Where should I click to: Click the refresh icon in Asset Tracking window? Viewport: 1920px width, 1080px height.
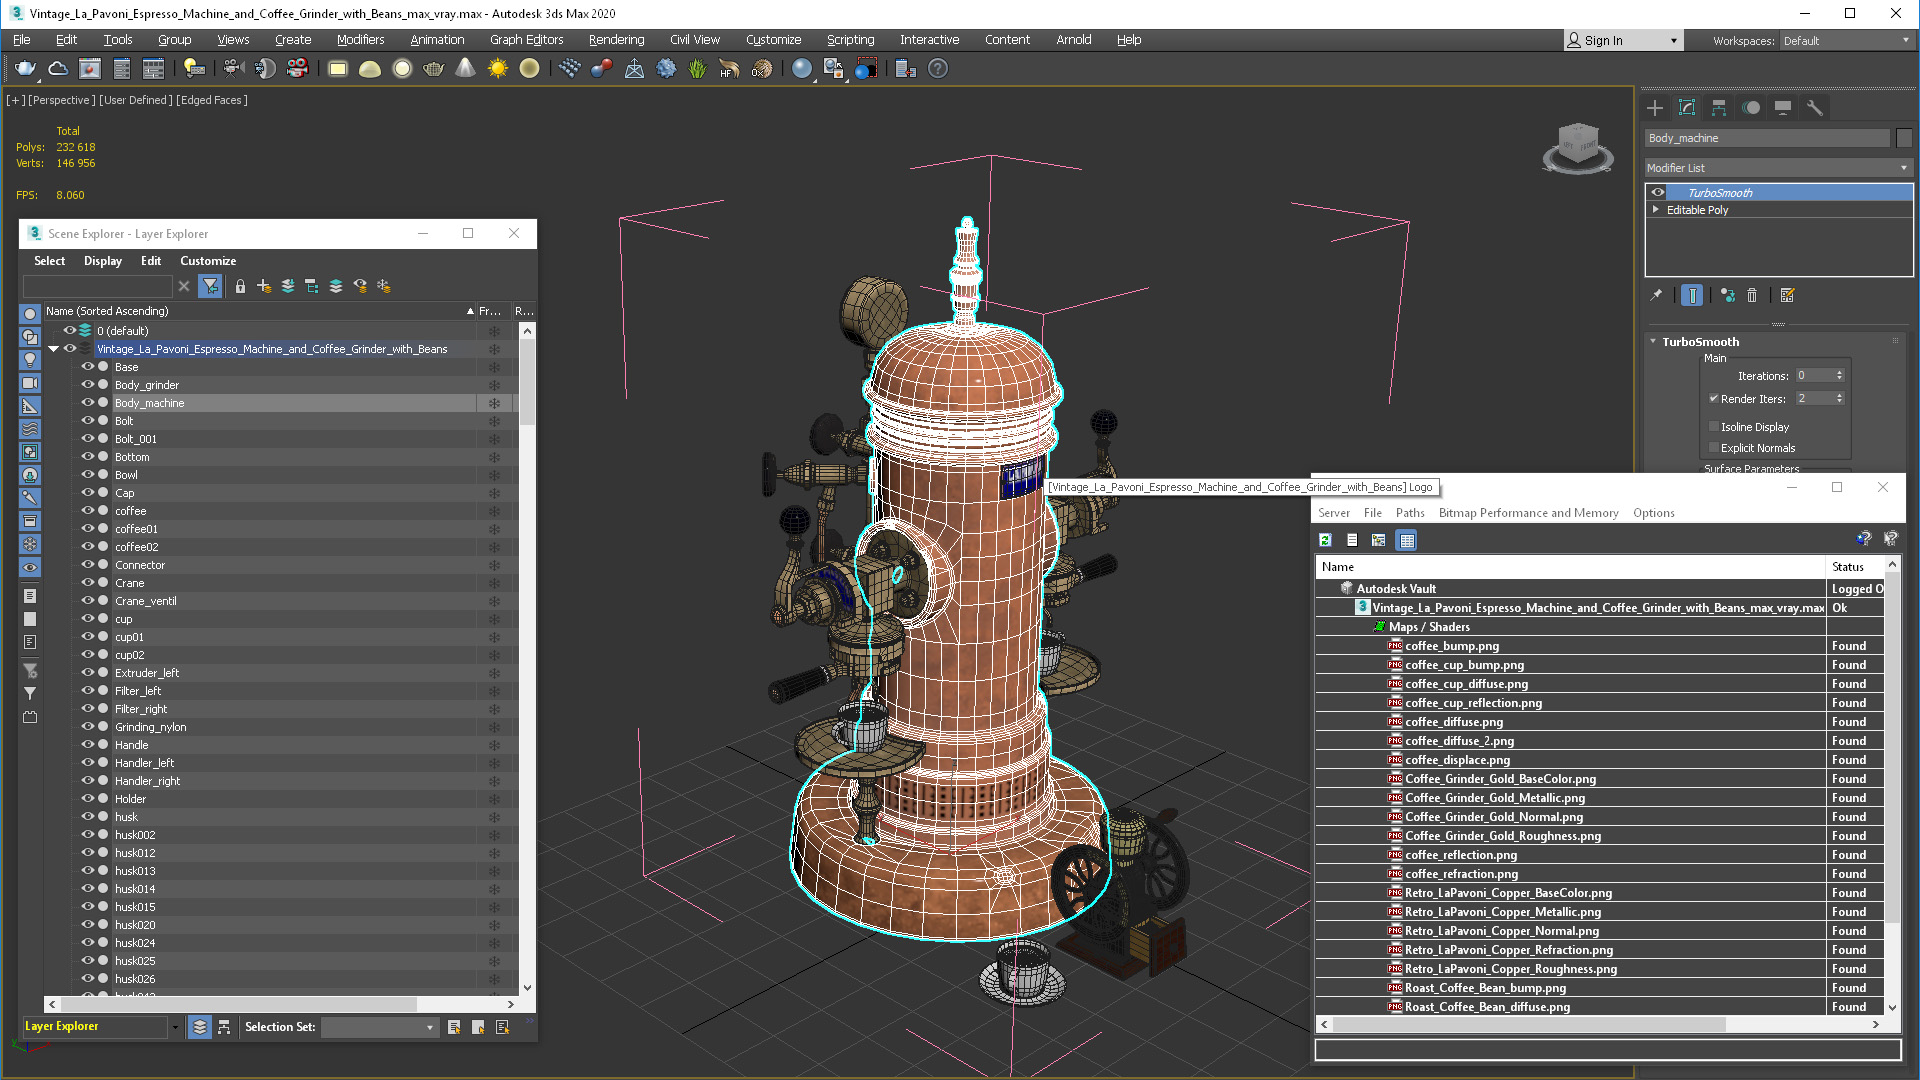1325,540
